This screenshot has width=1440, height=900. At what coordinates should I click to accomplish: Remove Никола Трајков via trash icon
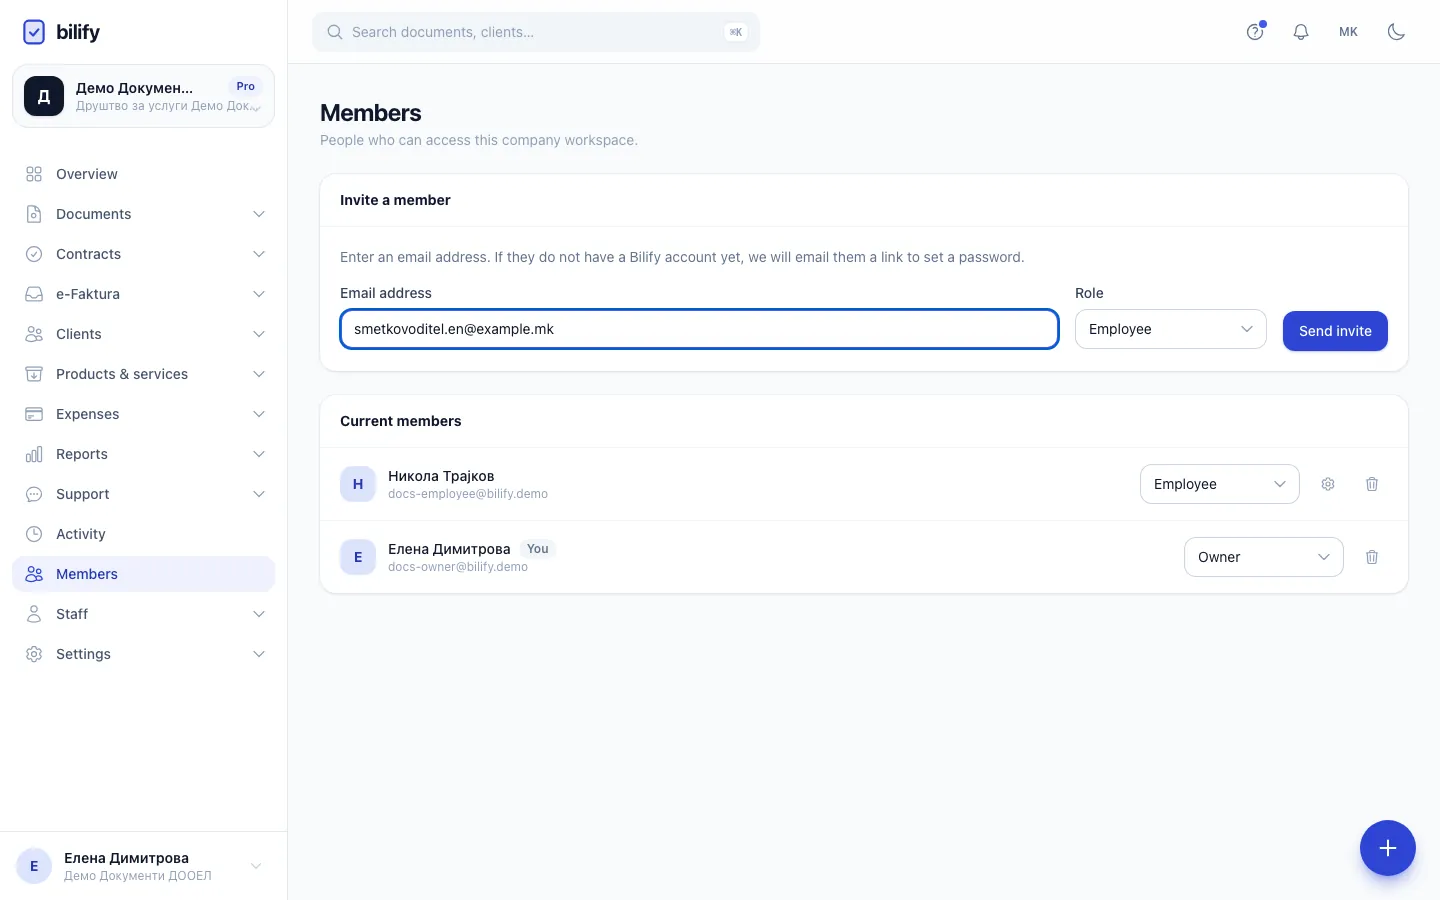[x=1372, y=484]
